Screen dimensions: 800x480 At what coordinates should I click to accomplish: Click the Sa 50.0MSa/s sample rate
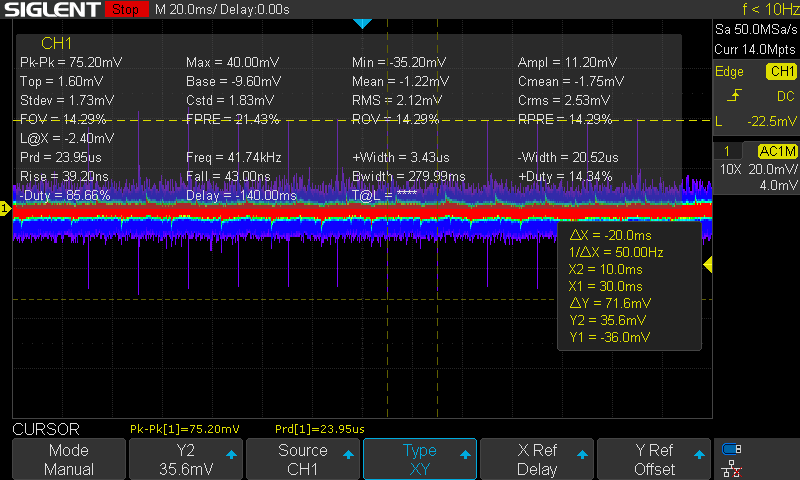[x=756, y=30]
